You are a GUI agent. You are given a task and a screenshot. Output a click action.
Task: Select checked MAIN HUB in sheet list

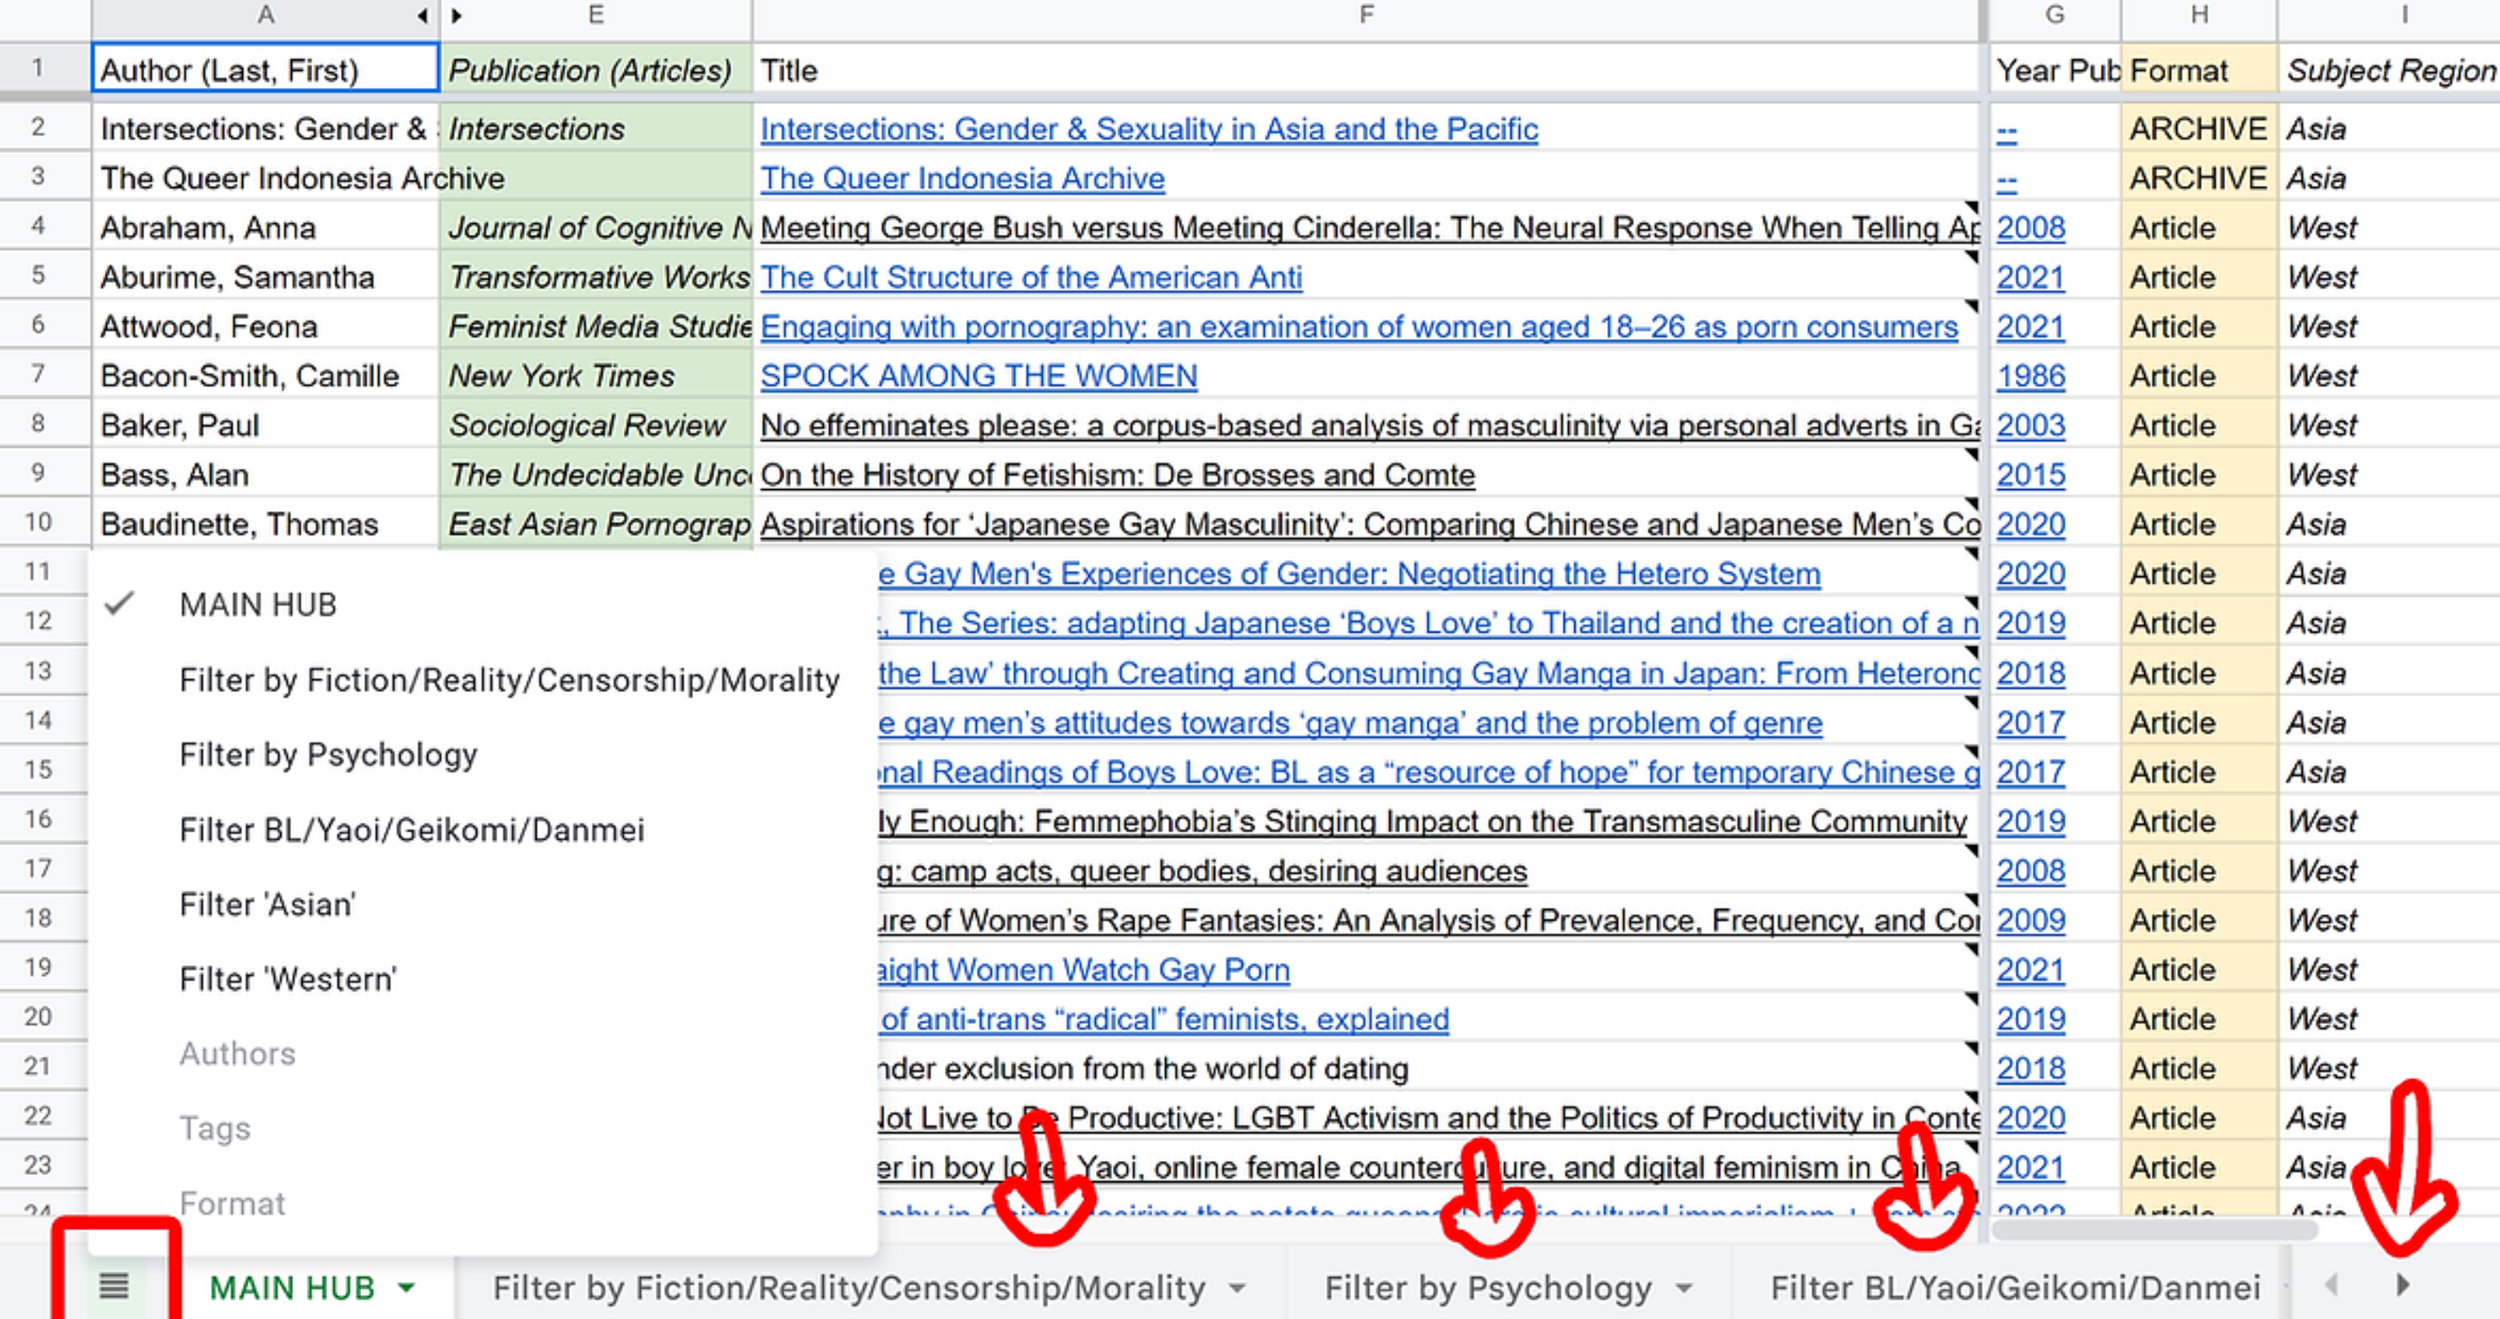pyautogui.click(x=258, y=605)
